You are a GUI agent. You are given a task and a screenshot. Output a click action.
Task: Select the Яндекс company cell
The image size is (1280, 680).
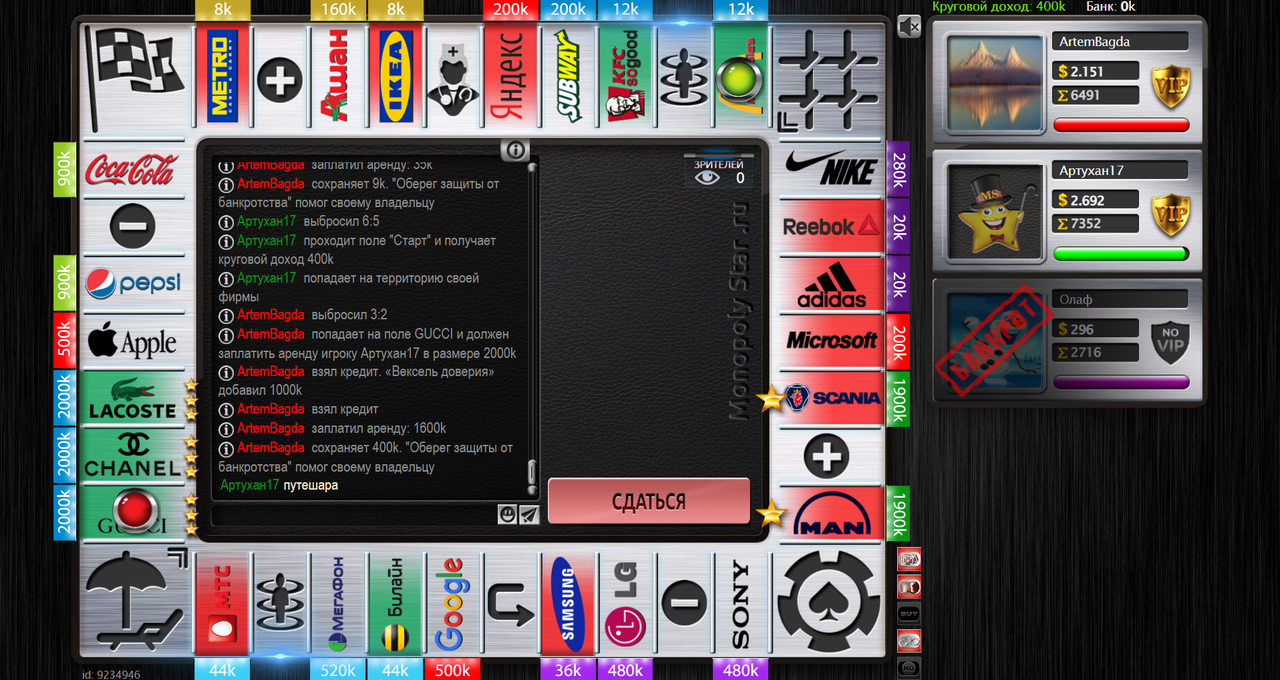pos(511,75)
